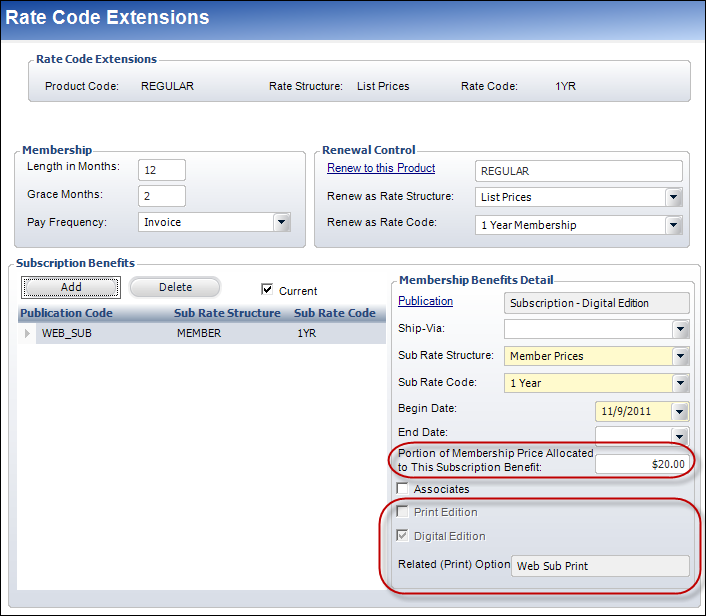706x616 pixels.
Task: Open the Sub Rate Code dropdown
Action: (x=681, y=383)
